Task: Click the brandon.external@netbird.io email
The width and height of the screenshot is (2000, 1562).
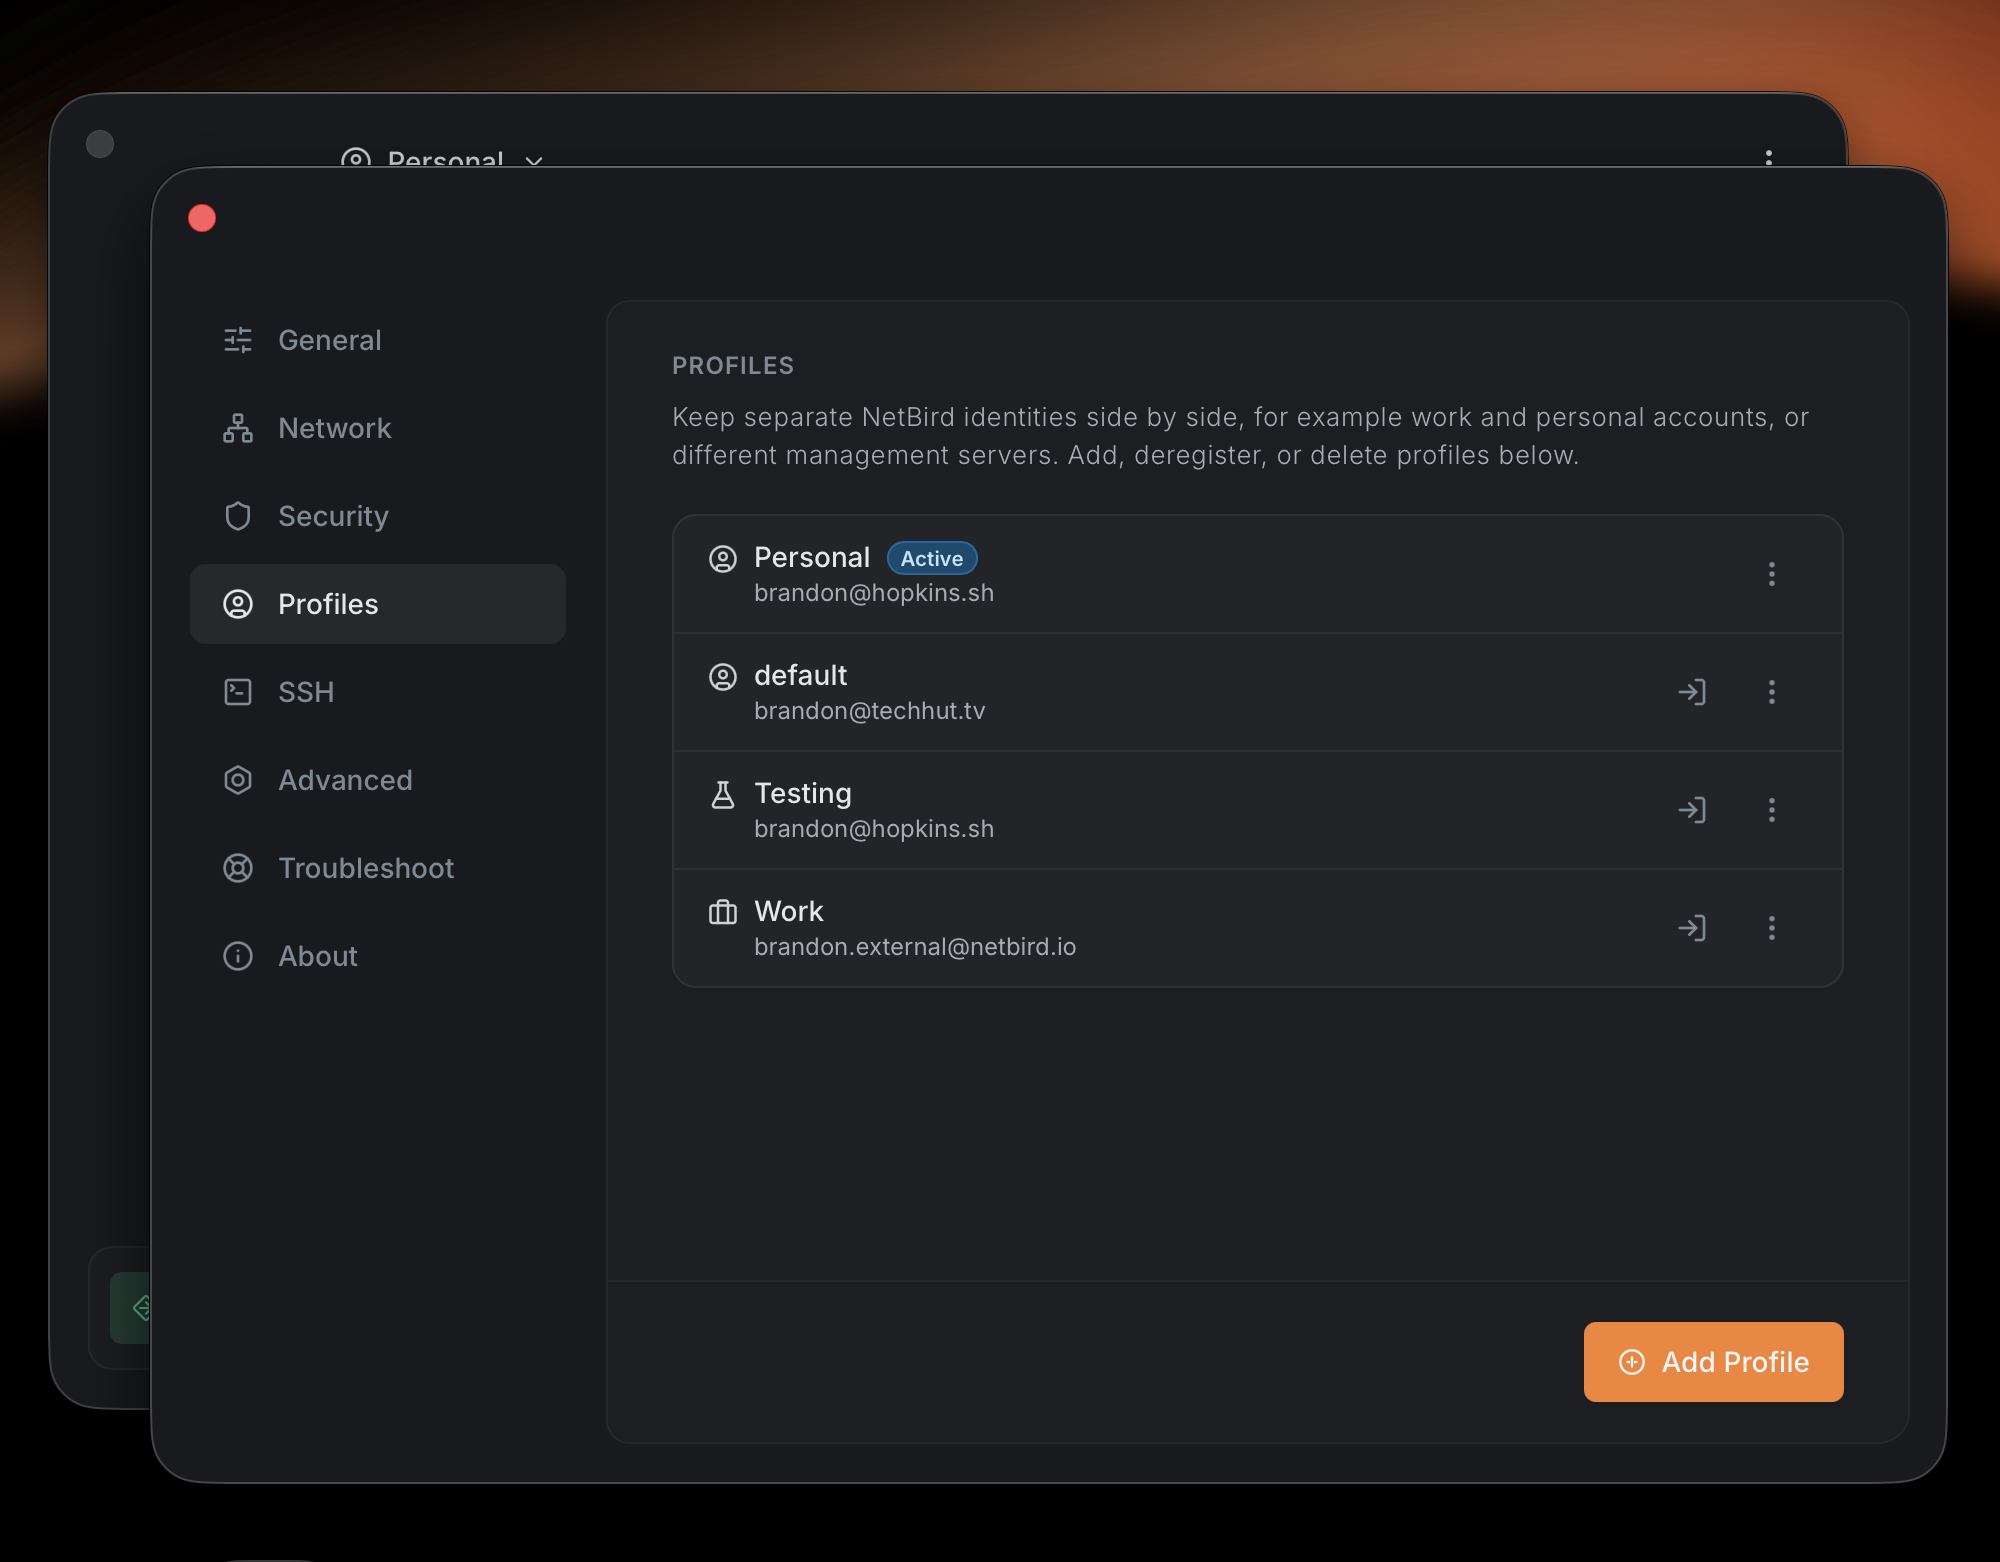Action: tap(915, 947)
